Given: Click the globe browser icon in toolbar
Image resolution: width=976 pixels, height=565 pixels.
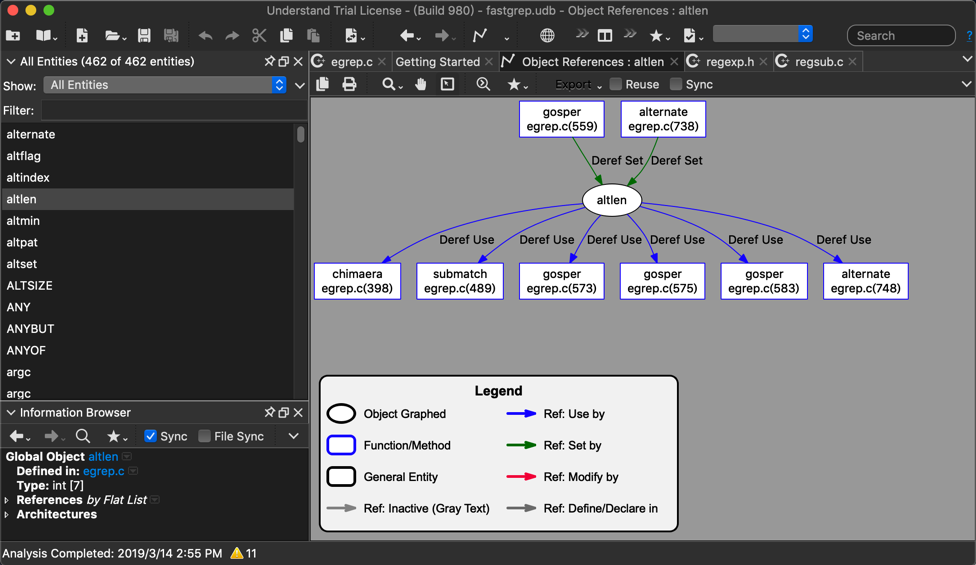Looking at the screenshot, I should (547, 36).
